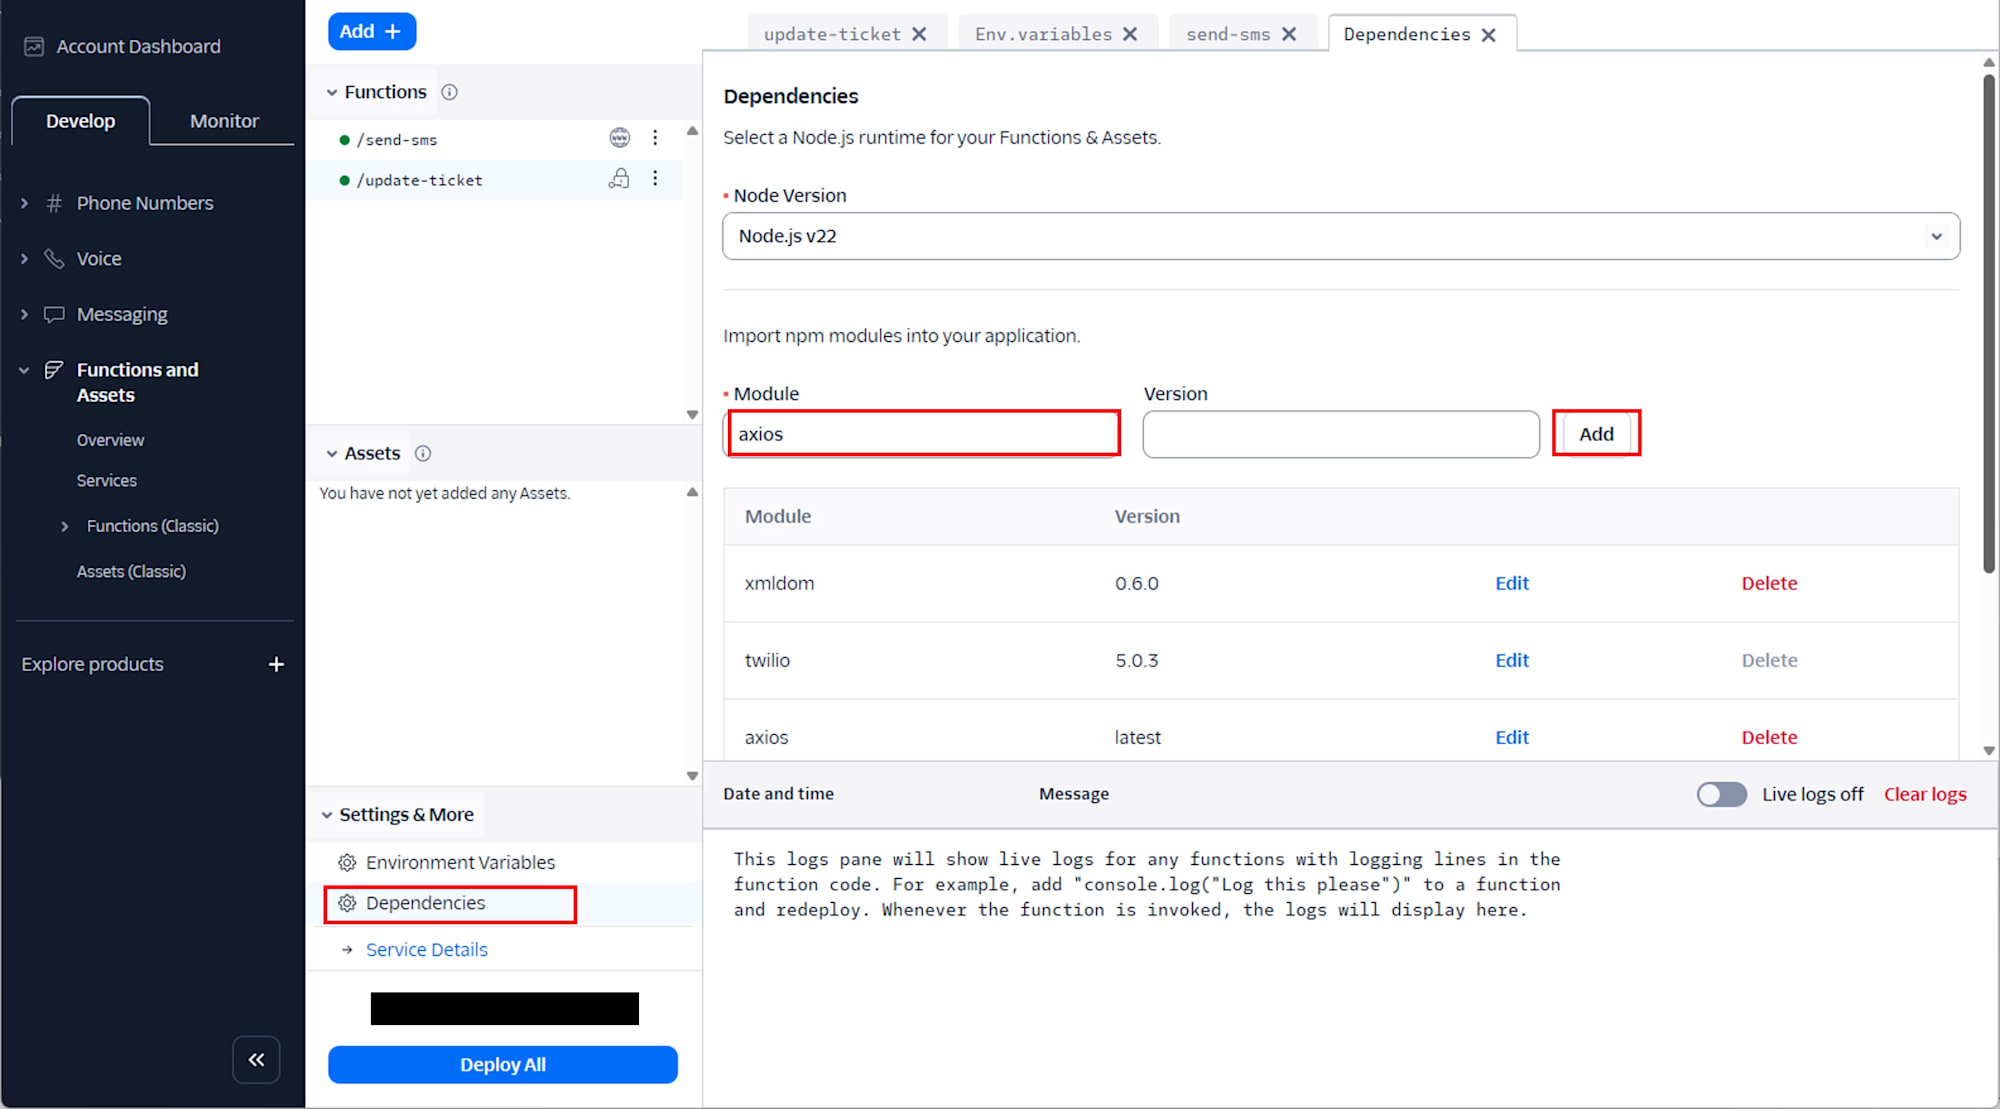The height and width of the screenshot is (1109, 2000).
Task: Open the three-dot menu for /send-sms
Action: 655,138
